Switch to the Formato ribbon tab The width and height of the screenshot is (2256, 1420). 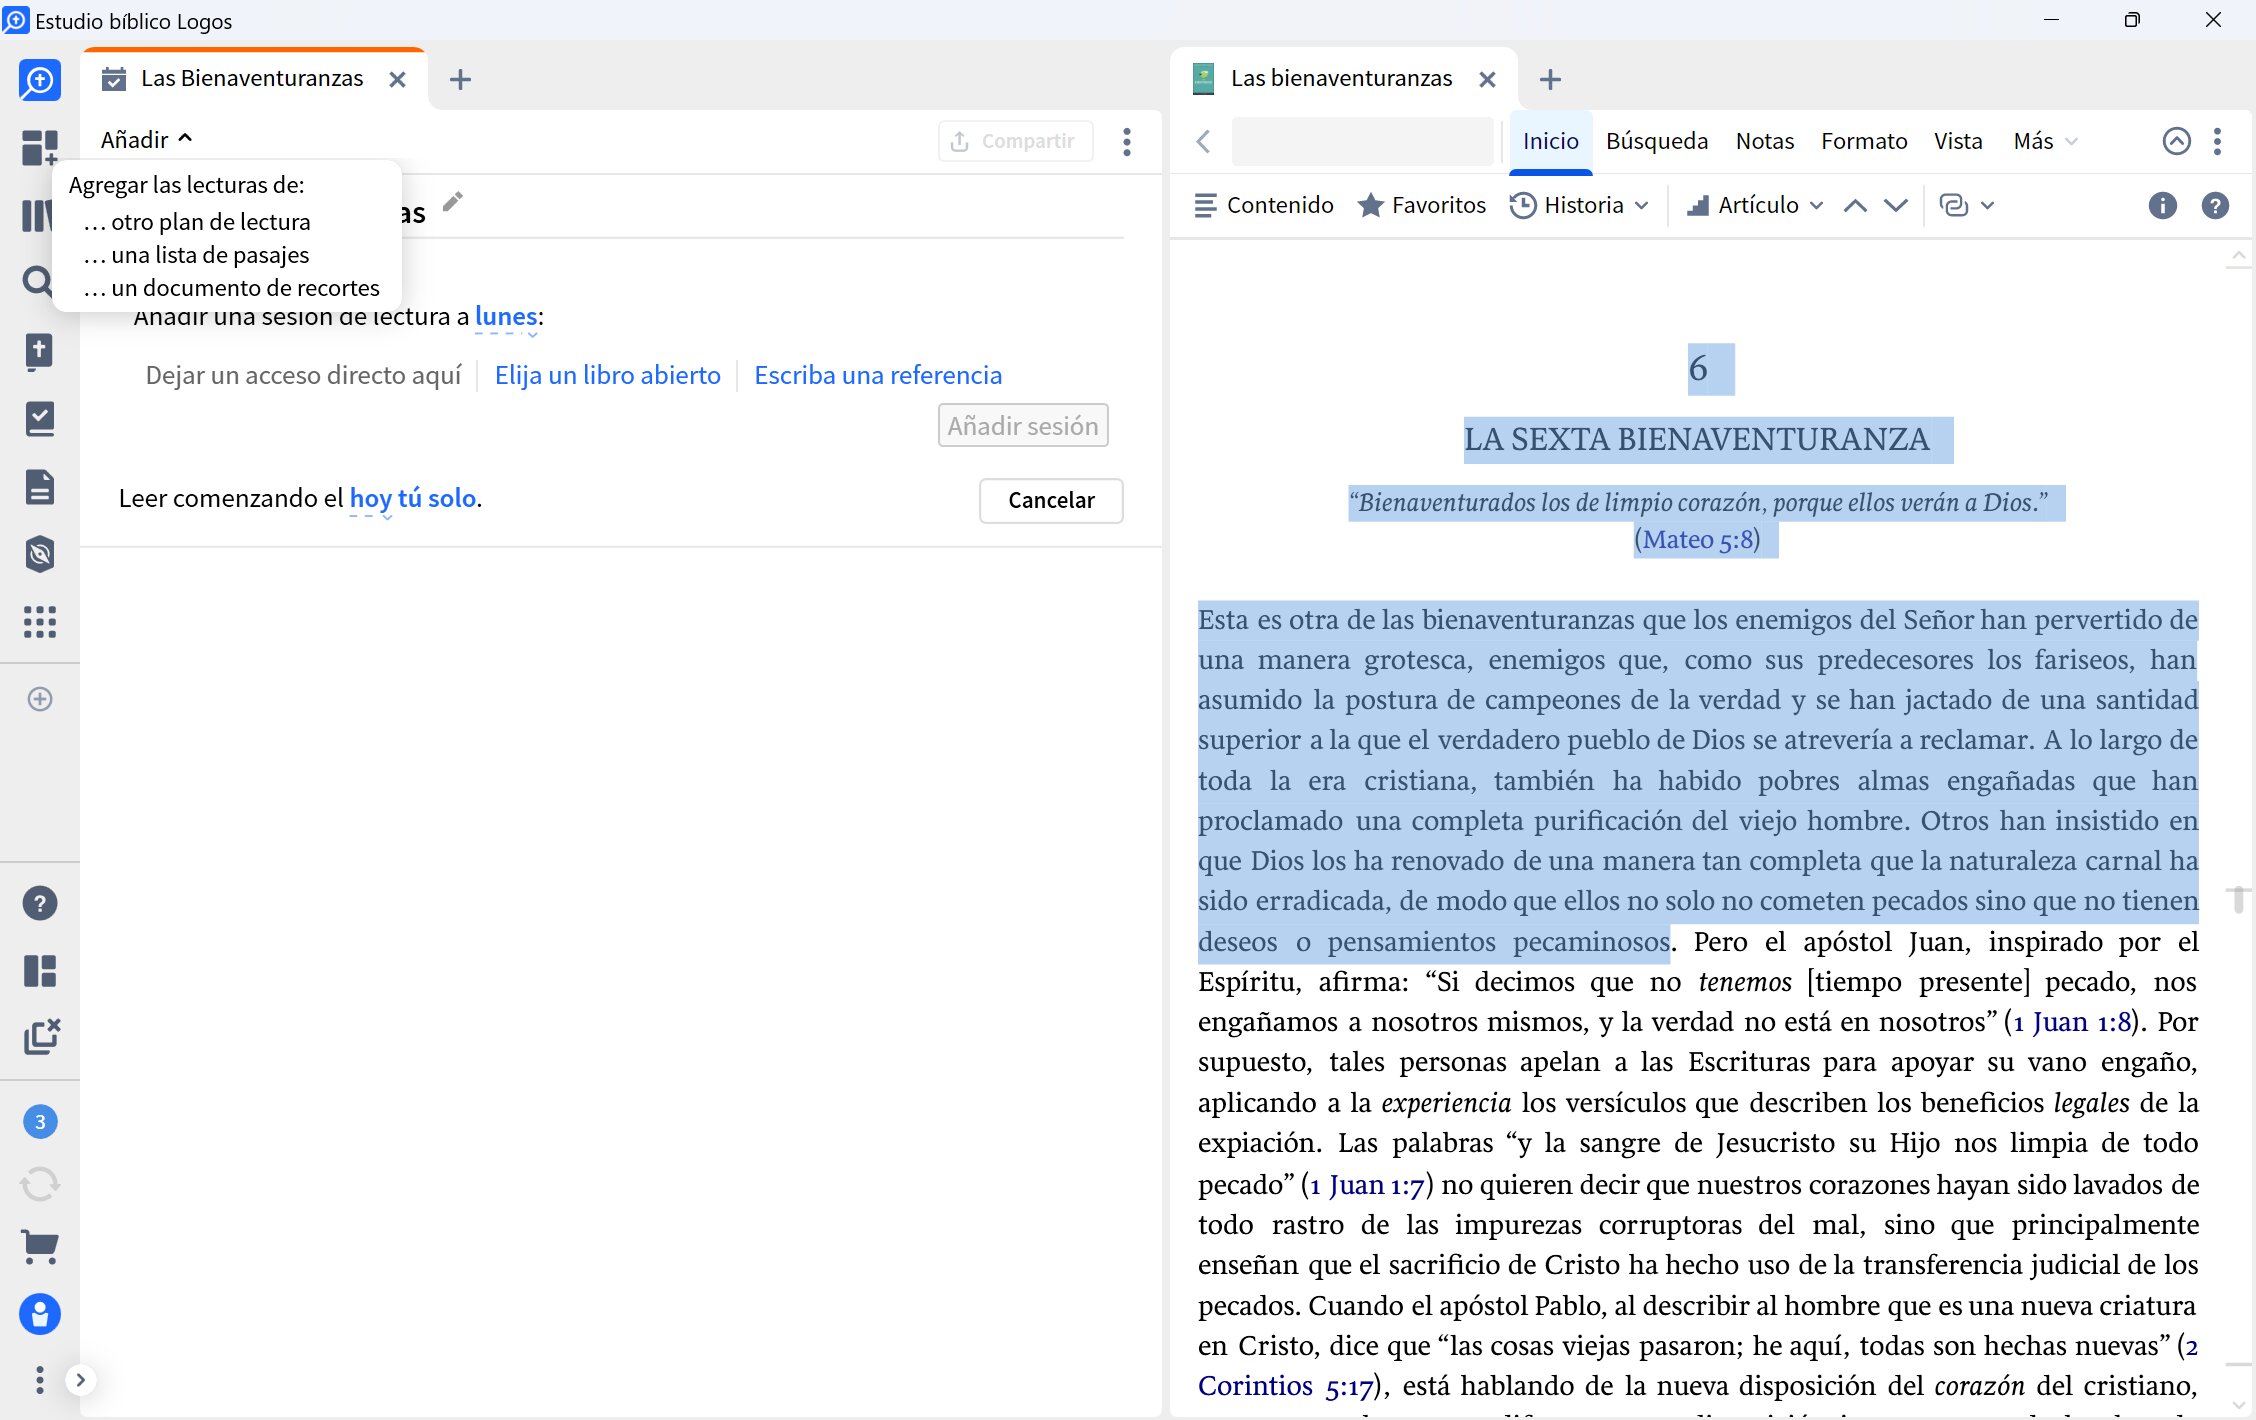(1864, 141)
